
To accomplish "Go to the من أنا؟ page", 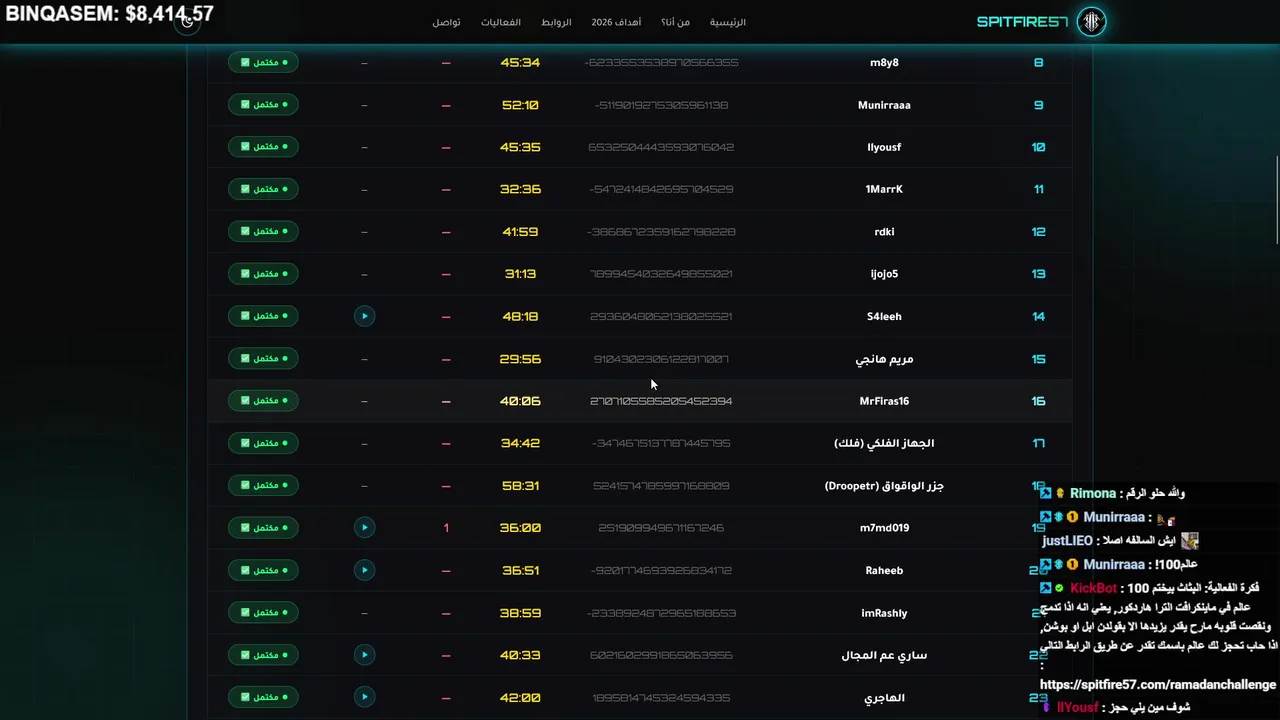I will click(x=675, y=22).
